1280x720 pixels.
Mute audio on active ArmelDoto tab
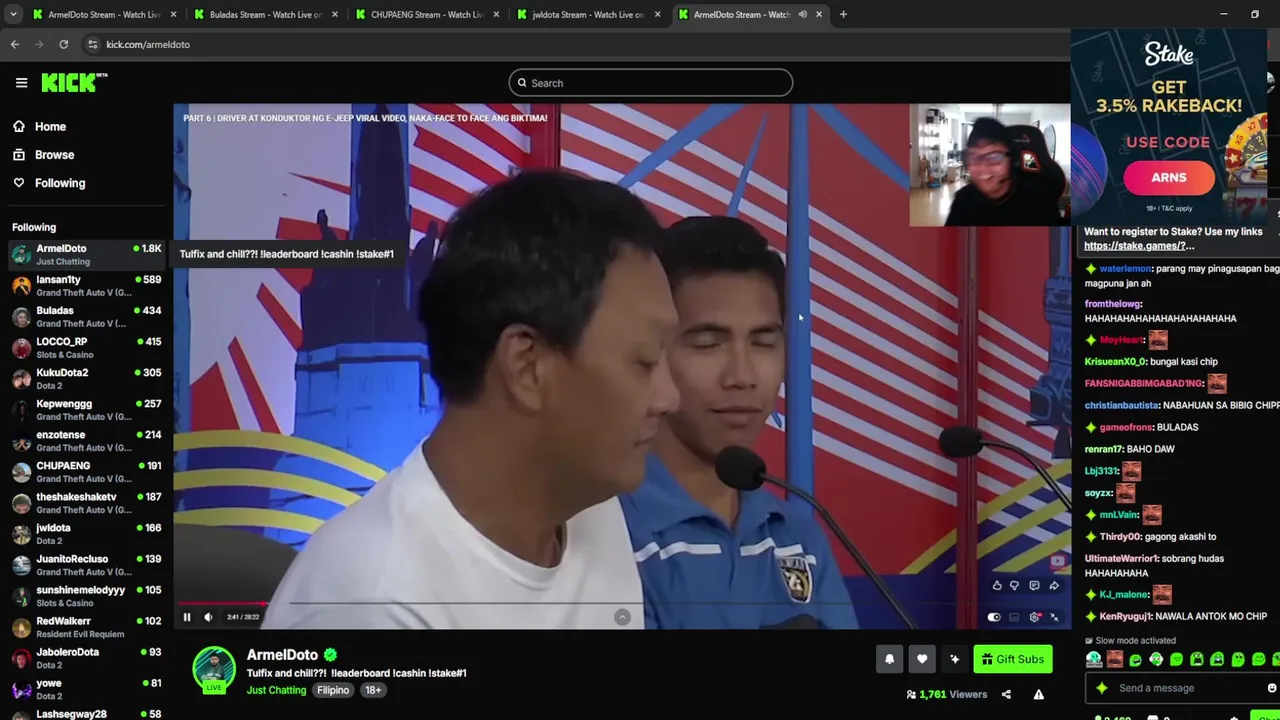pyautogui.click(x=802, y=15)
